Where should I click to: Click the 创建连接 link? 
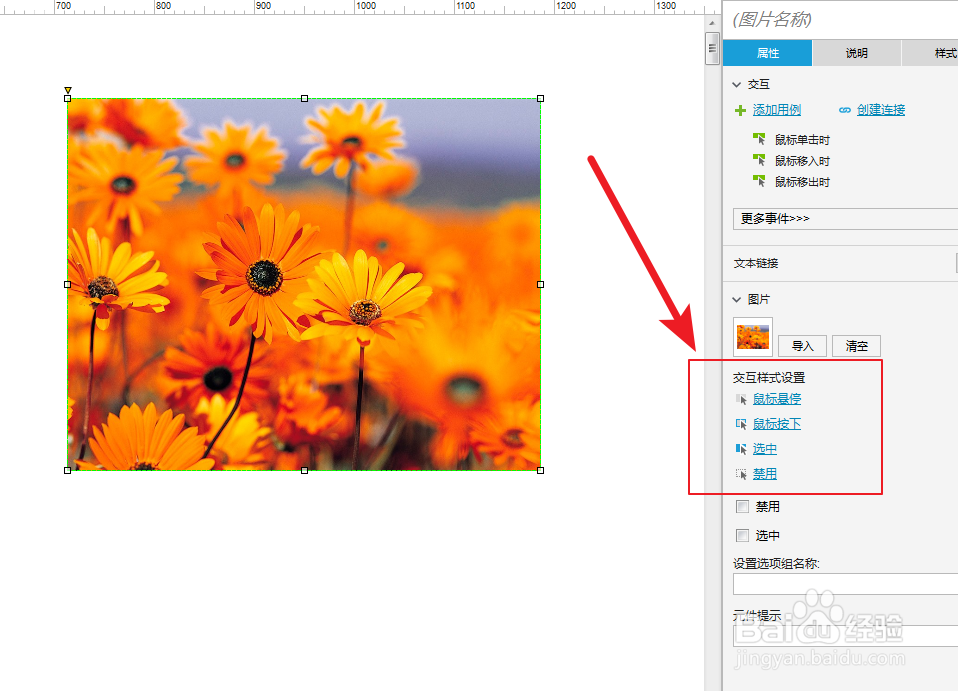point(881,110)
